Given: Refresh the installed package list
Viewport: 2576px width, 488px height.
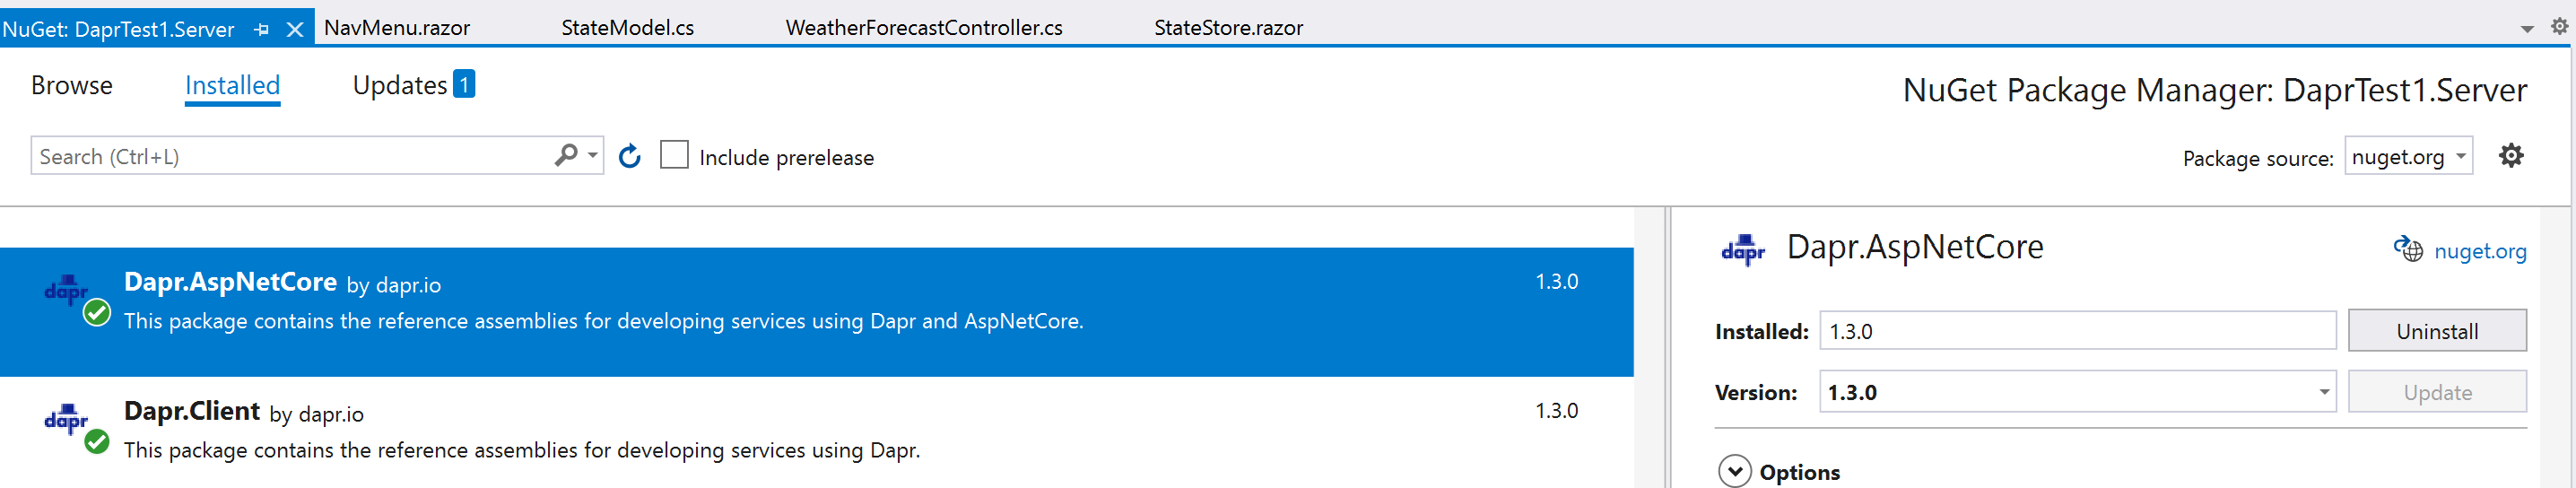Looking at the screenshot, I should [x=629, y=156].
